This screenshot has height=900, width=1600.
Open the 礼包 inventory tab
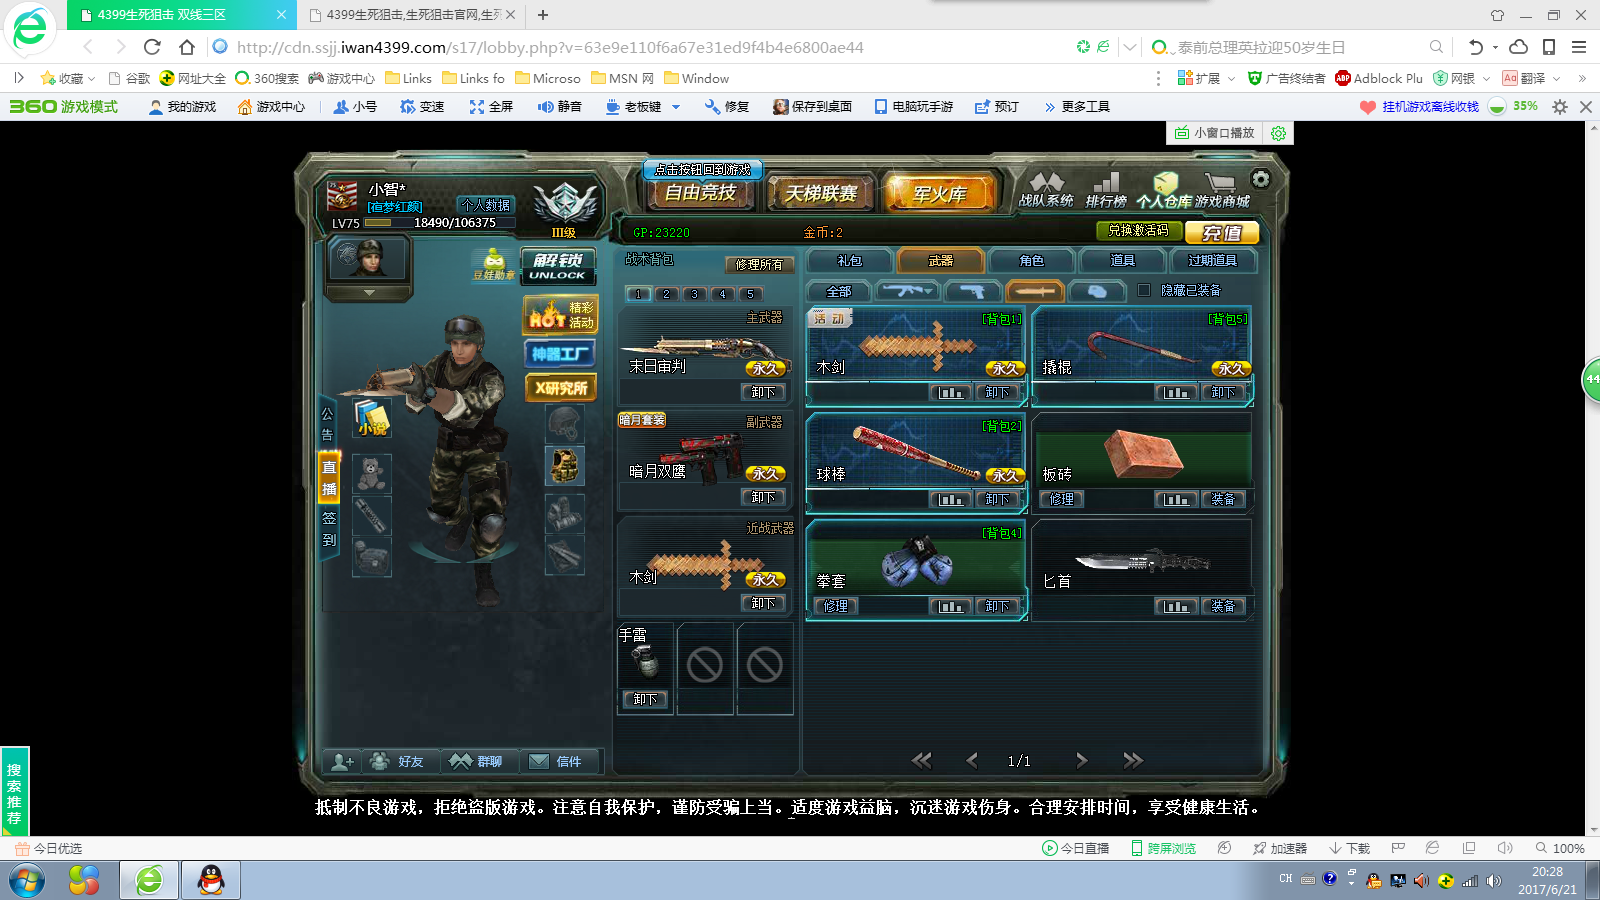(x=850, y=261)
